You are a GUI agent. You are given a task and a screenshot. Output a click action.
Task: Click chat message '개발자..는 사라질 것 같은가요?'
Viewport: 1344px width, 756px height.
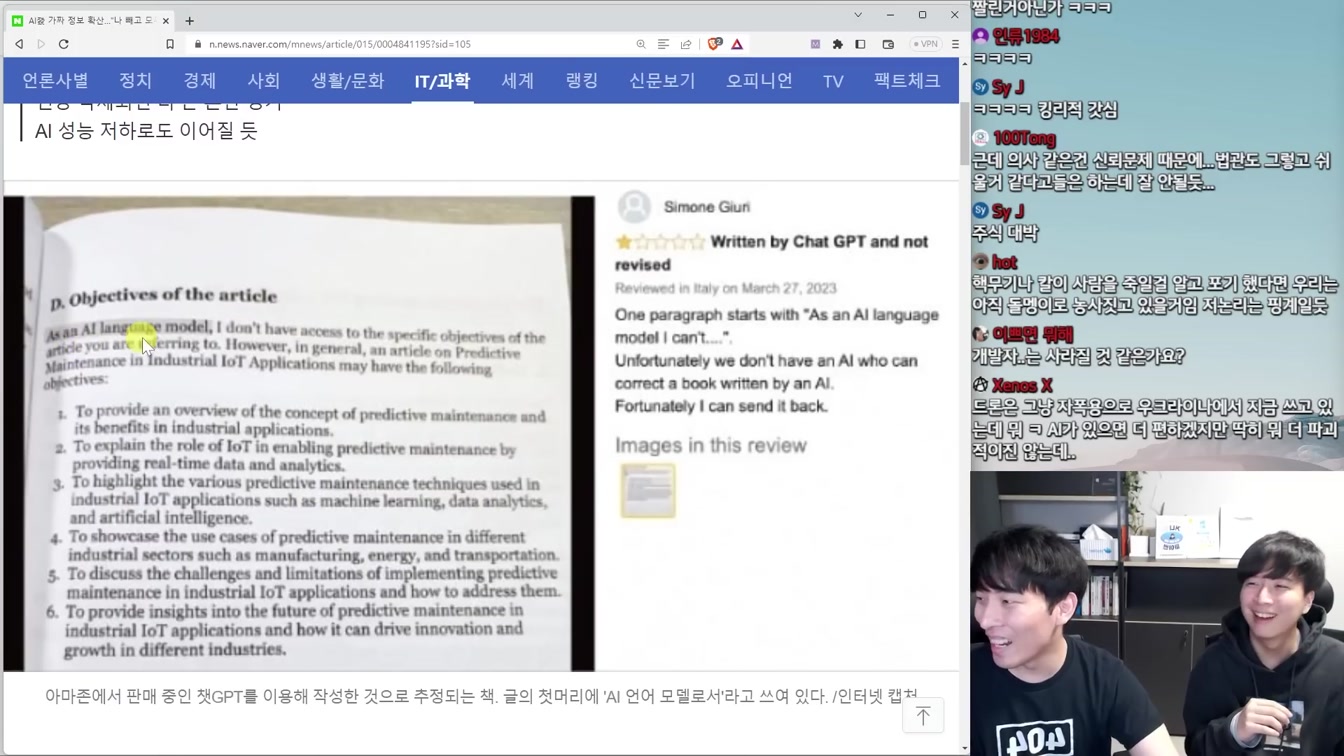click(1078, 356)
